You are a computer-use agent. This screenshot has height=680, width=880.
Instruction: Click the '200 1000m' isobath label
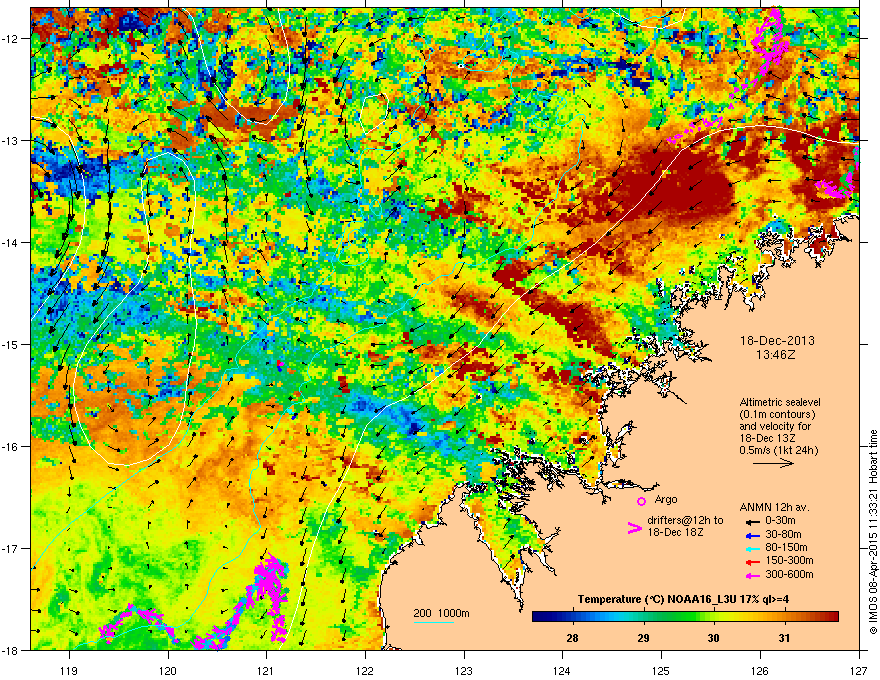click(x=441, y=613)
